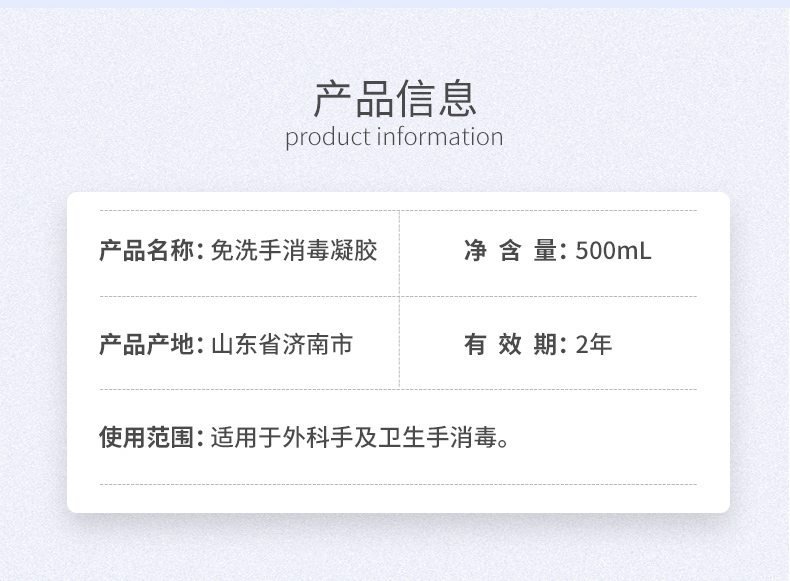Image resolution: width=790 pixels, height=581 pixels.
Task: Click the light blue strip at the top edge
Action: click(395, 4)
